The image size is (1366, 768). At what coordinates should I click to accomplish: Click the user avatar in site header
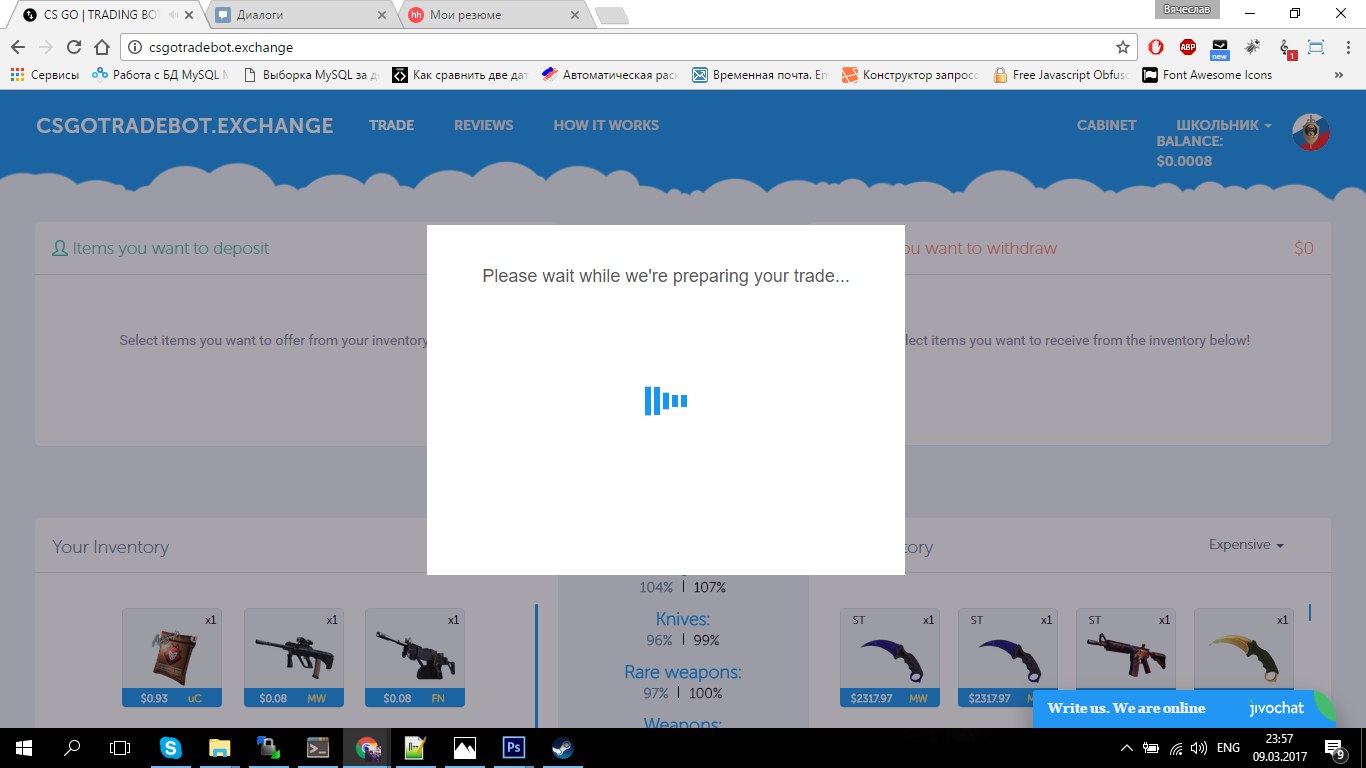1311,132
